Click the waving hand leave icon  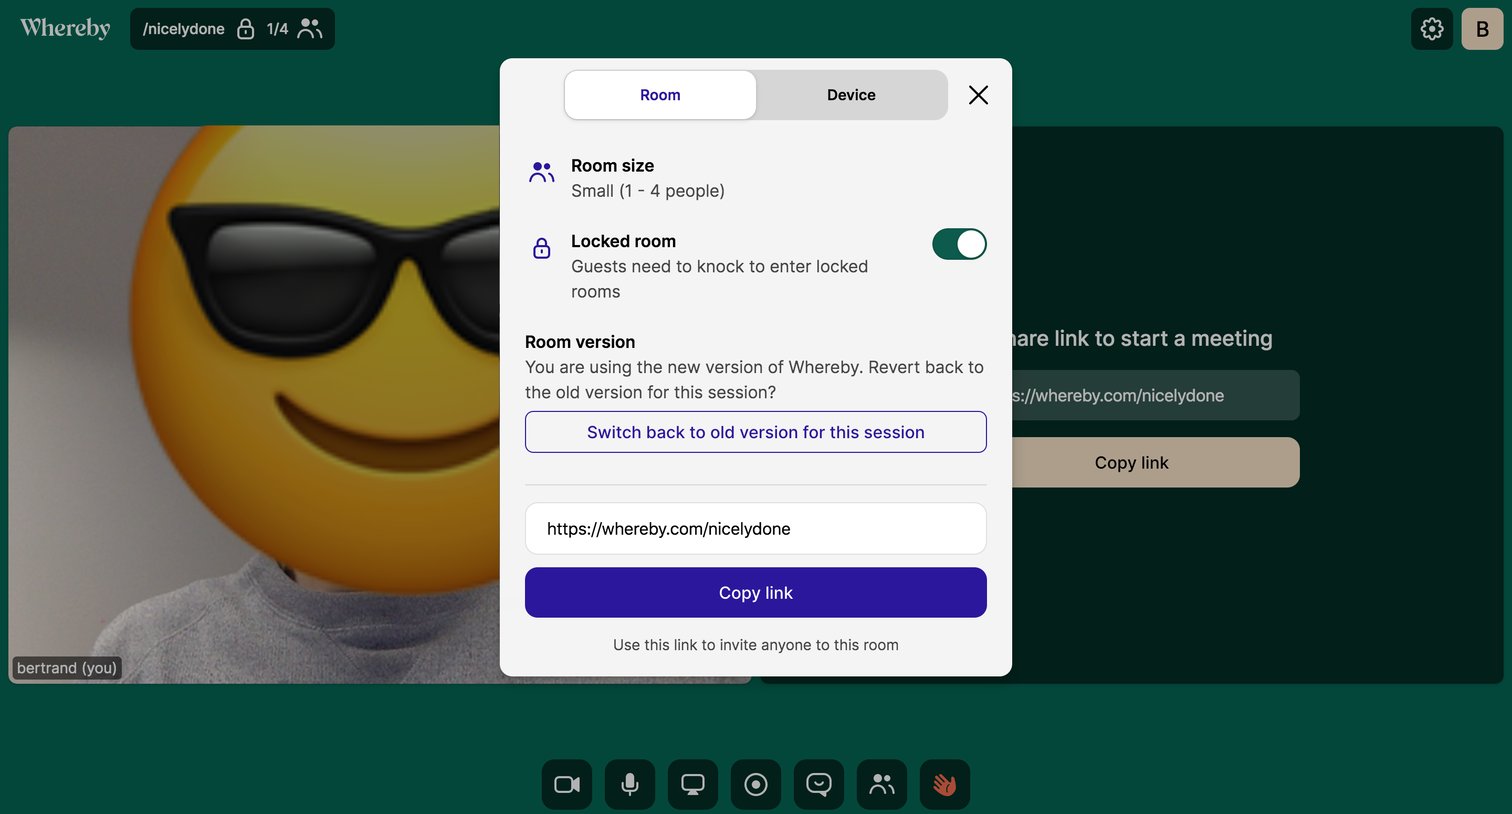(945, 784)
